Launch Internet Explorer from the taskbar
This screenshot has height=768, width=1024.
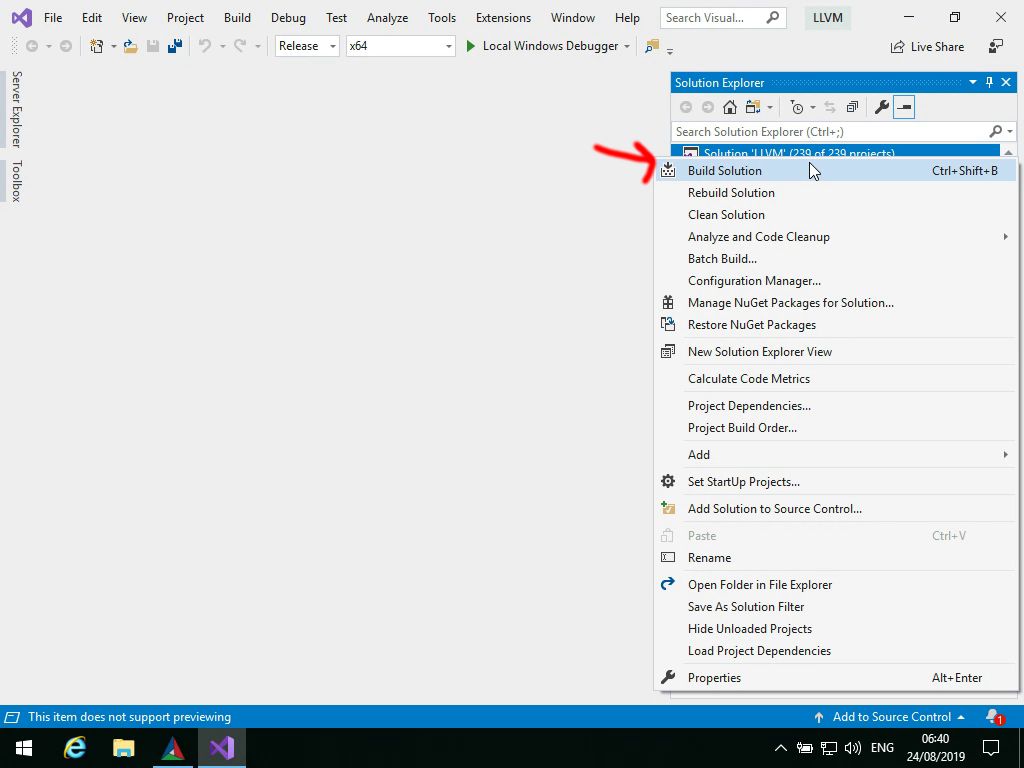coord(74,747)
